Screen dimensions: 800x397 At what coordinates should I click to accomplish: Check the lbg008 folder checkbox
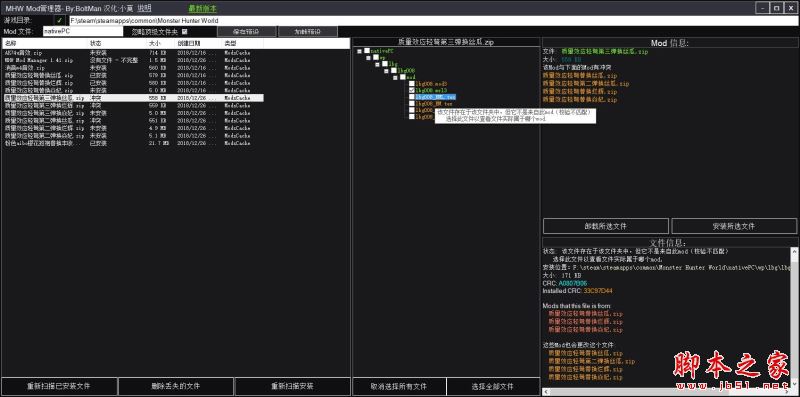[x=394, y=70]
